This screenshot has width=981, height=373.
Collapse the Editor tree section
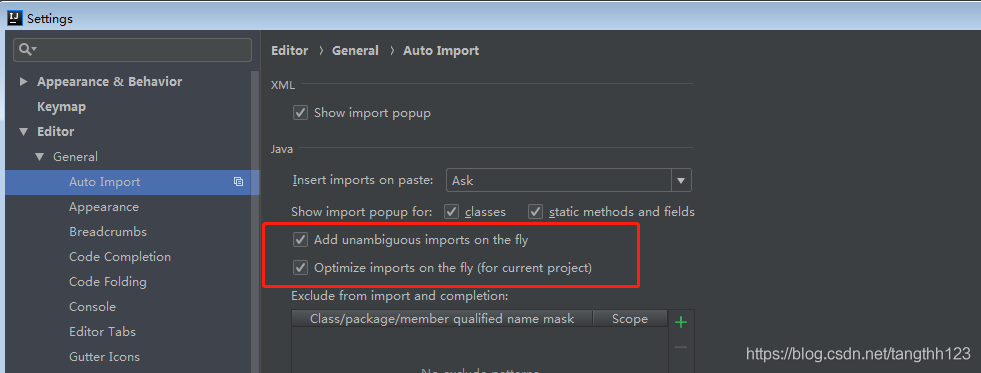coord(24,131)
